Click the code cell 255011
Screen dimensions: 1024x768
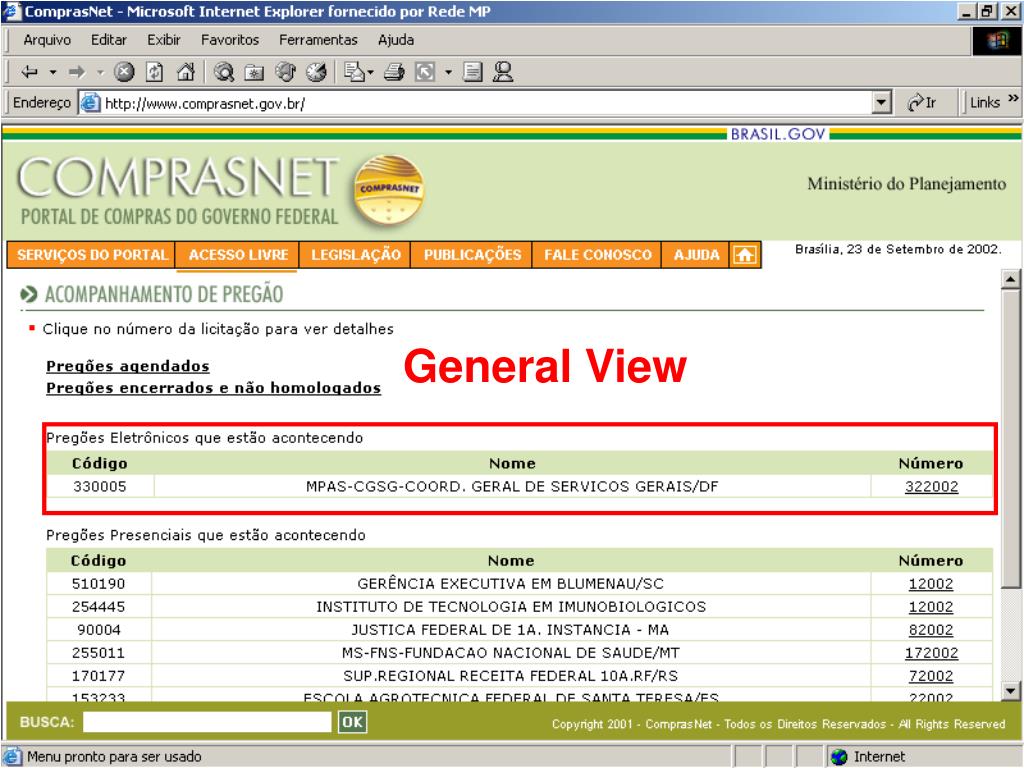tap(99, 652)
